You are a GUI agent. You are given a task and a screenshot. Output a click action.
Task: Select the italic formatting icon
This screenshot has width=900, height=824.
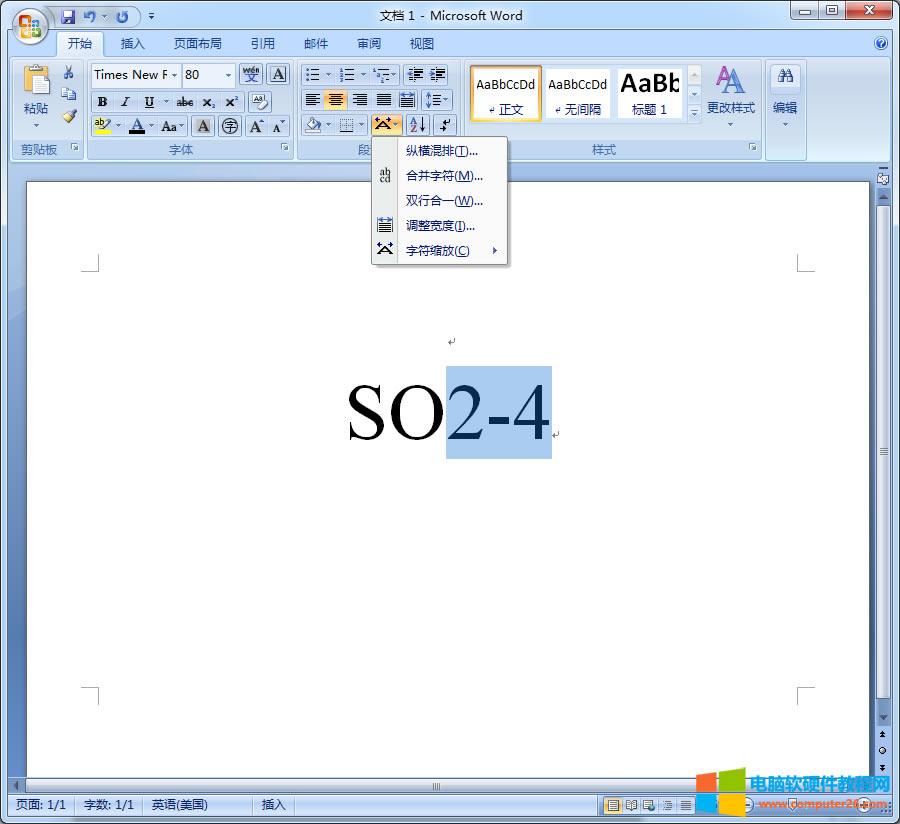[125, 101]
